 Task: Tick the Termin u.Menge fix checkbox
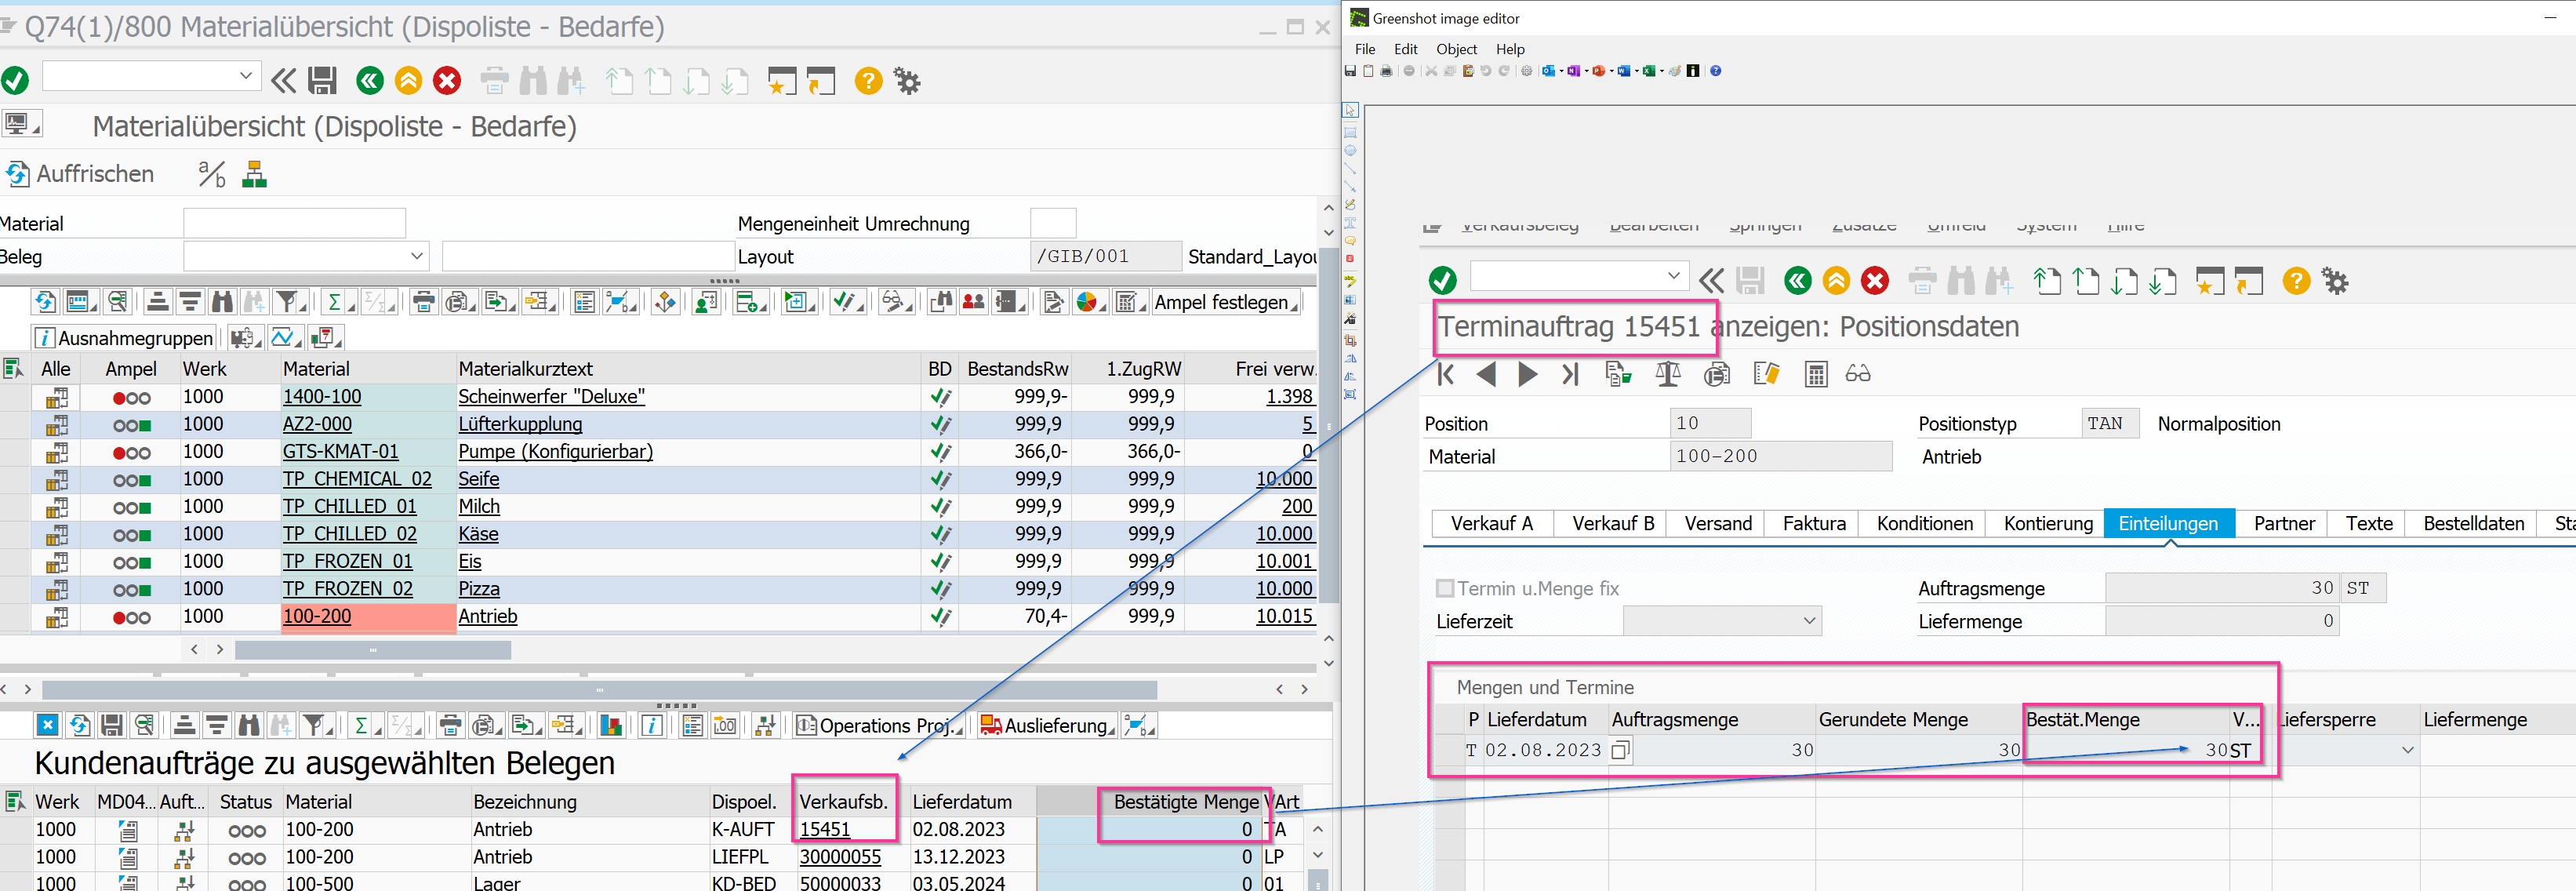(1445, 588)
